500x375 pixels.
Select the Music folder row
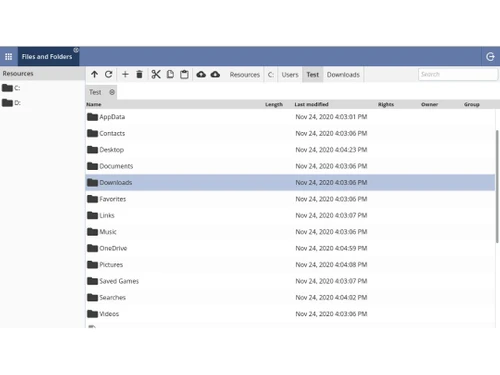tap(290, 232)
